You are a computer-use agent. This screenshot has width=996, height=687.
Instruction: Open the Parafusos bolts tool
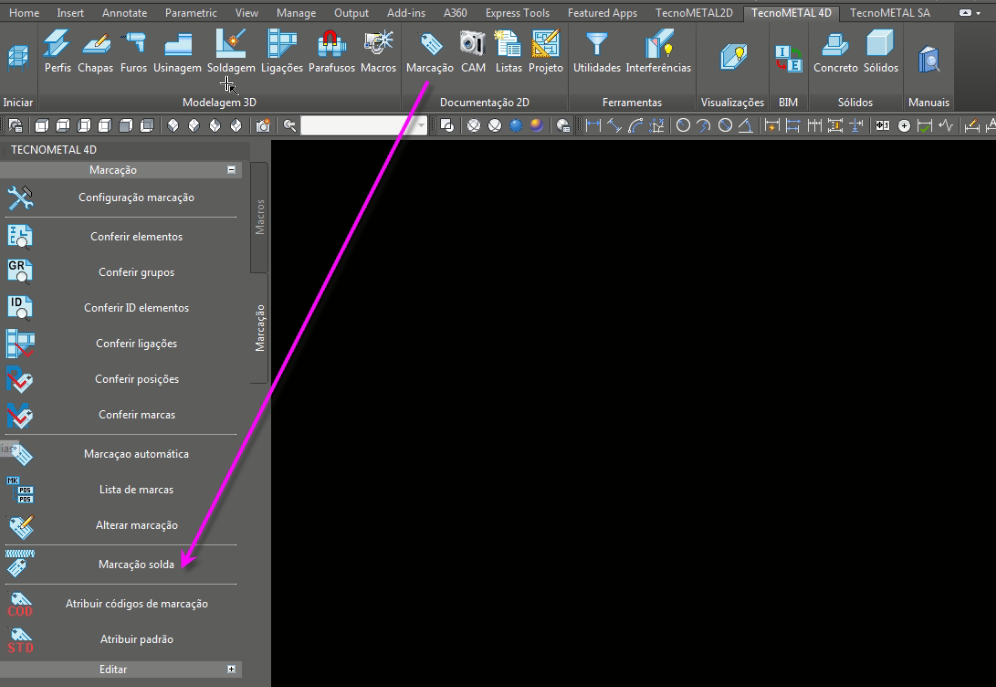coord(332,52)
